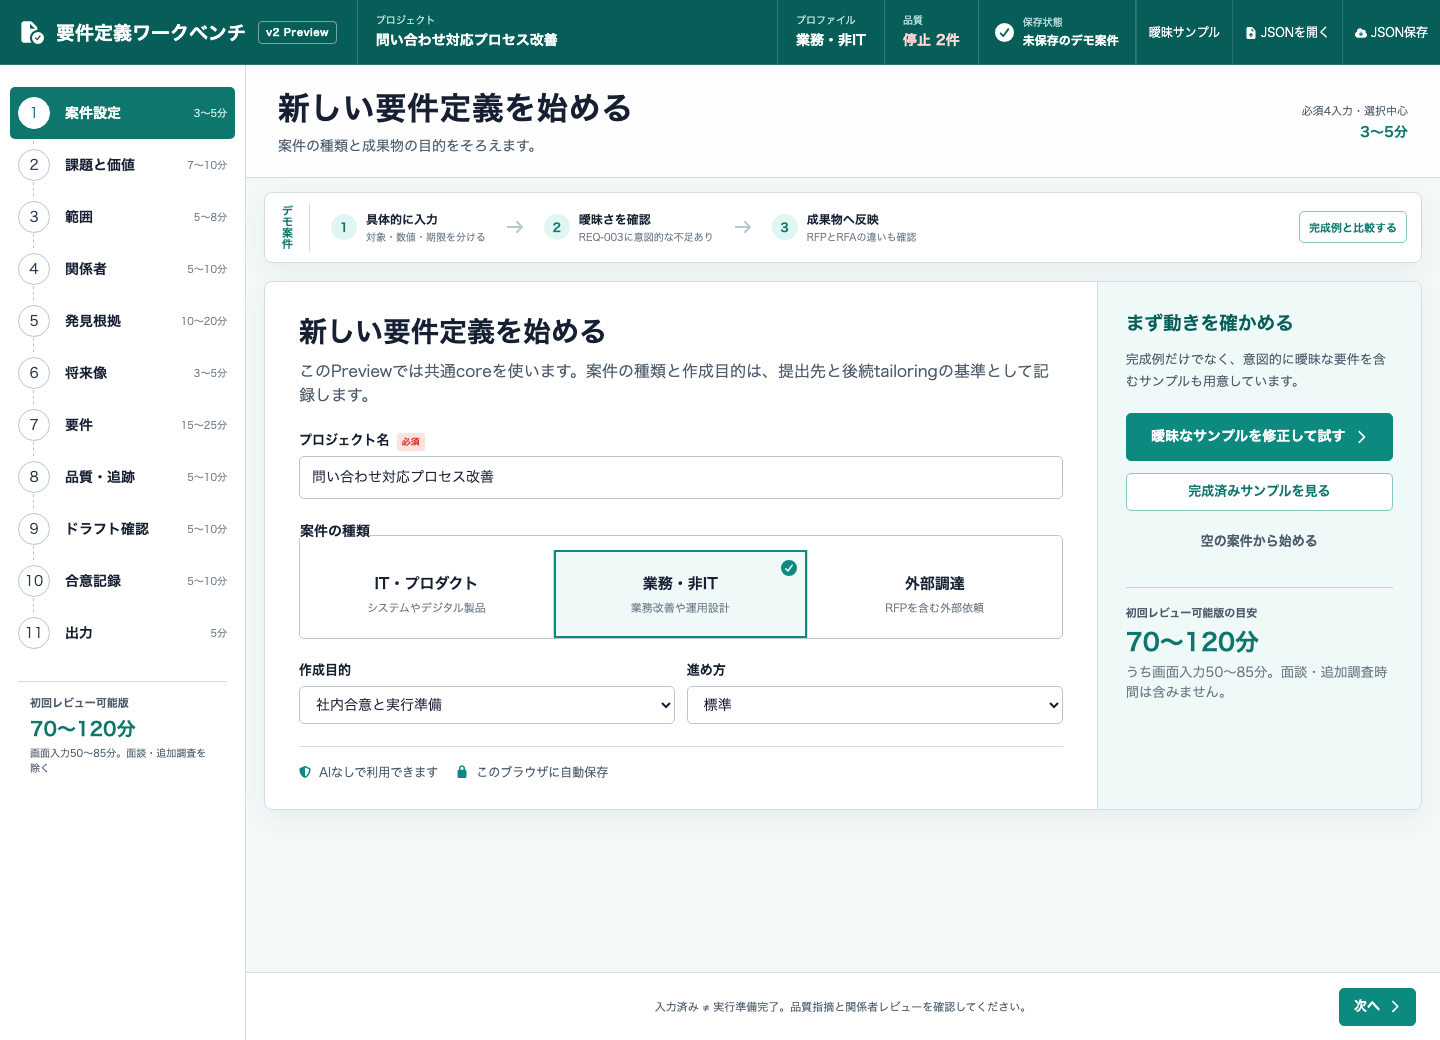Click 必須4入力・選択中心 text at top right
Screen dimensions: 1440x1040
coord(1354,111)
